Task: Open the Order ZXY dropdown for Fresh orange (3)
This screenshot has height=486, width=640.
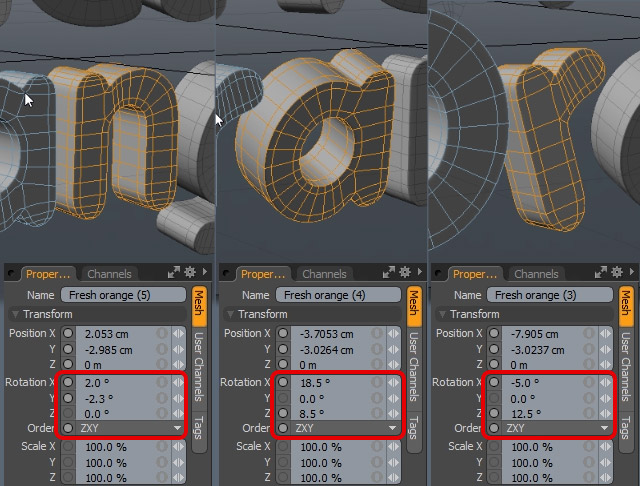Action: click(x=557, y=428)
